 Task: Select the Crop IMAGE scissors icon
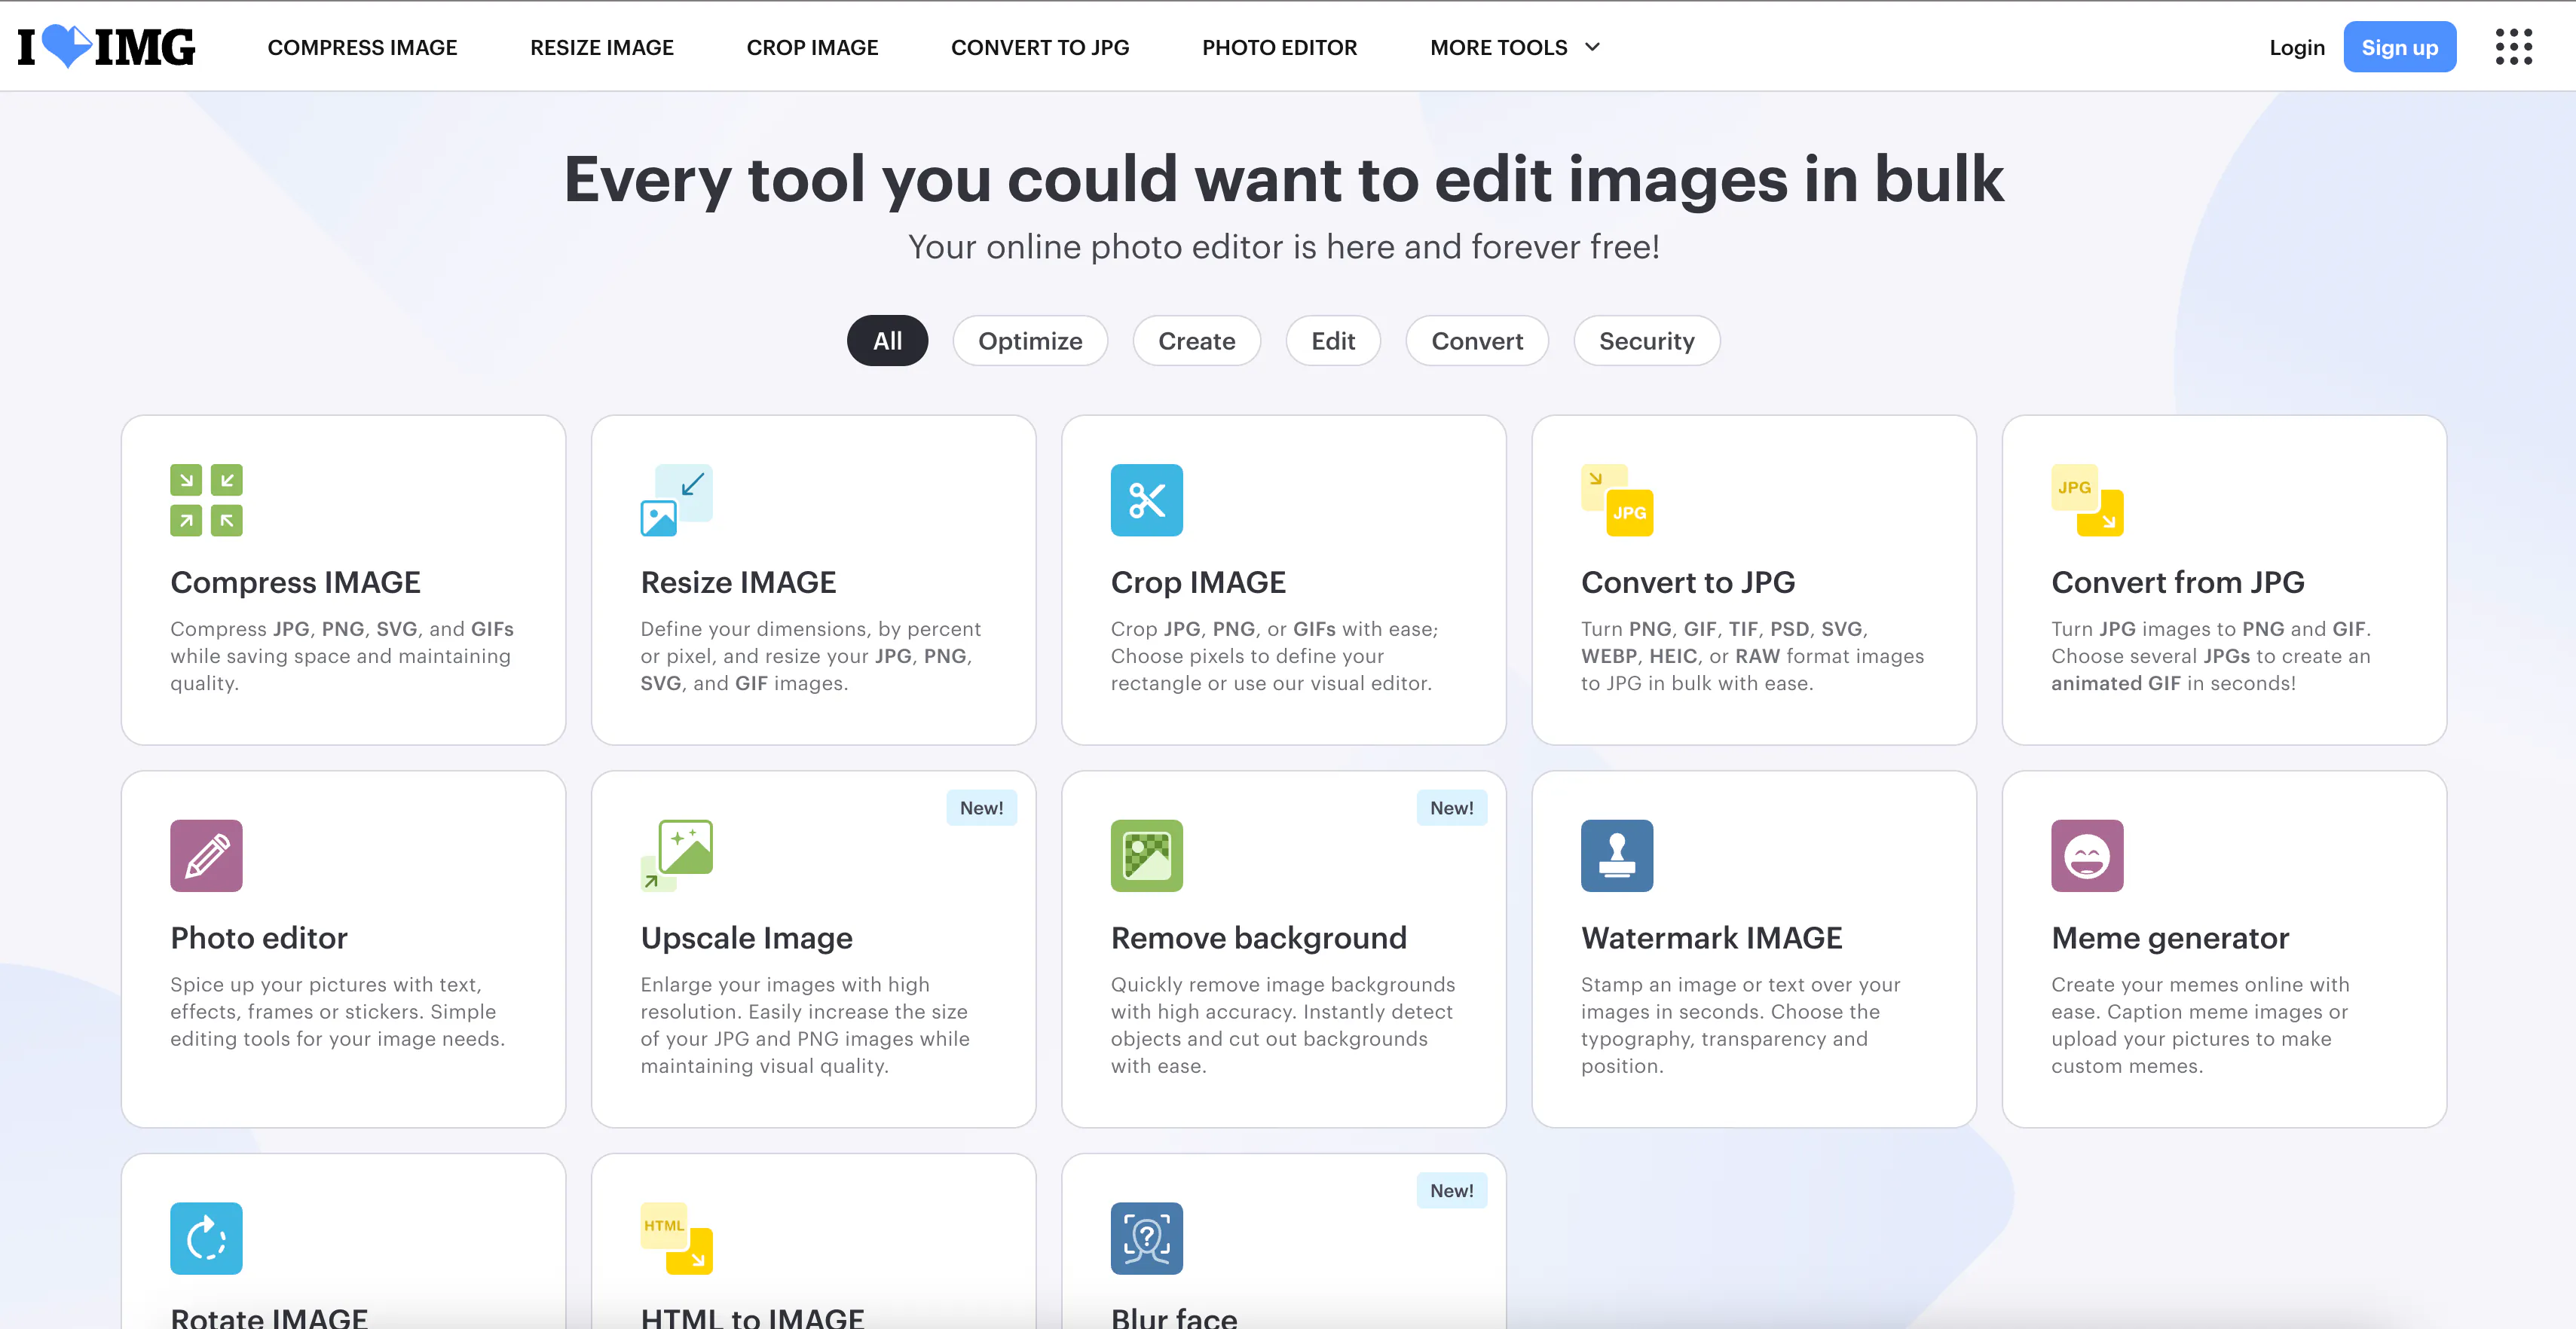pos(1147,500)
